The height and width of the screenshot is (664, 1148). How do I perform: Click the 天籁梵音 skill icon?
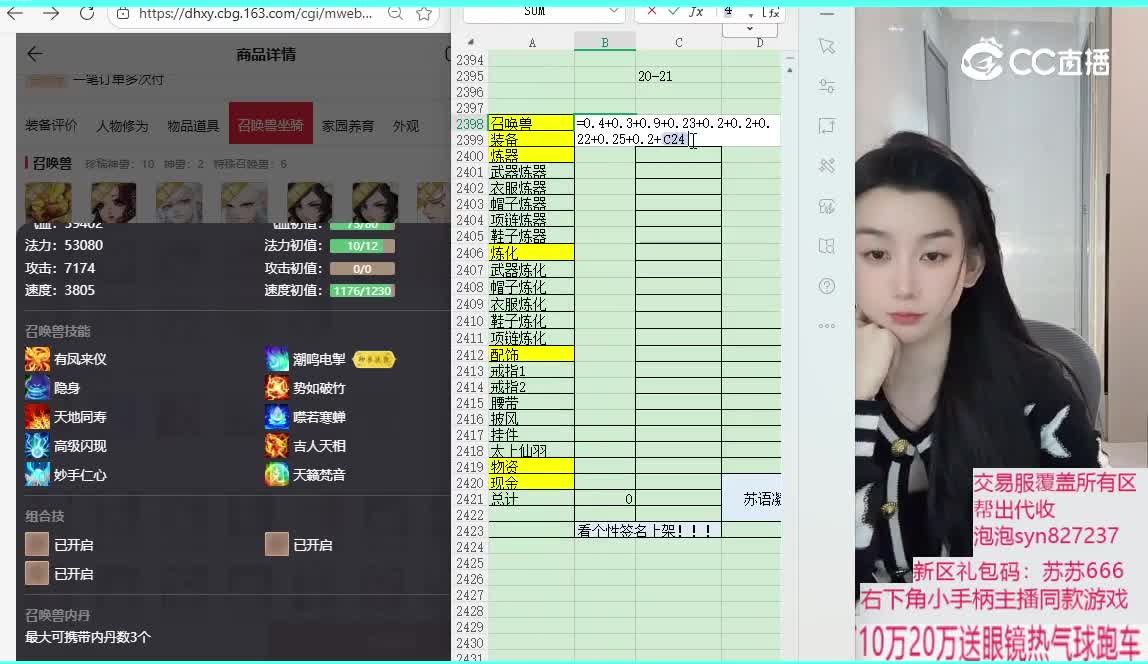pyautogui.click(x=277, y=475)
